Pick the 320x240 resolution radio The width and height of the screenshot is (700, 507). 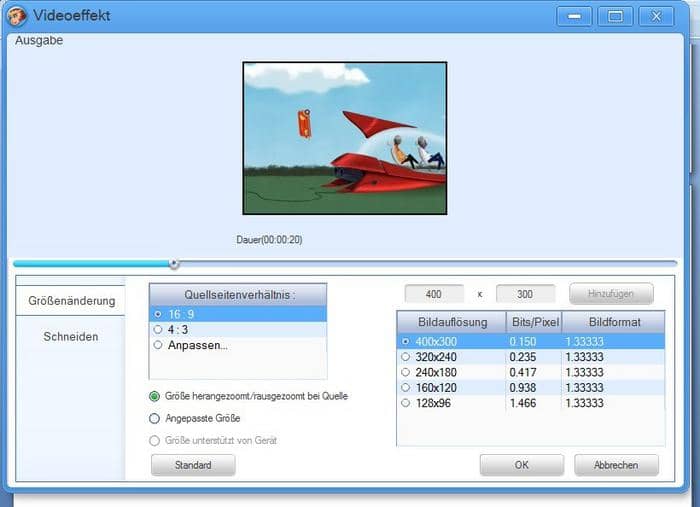tap(405, 357)
